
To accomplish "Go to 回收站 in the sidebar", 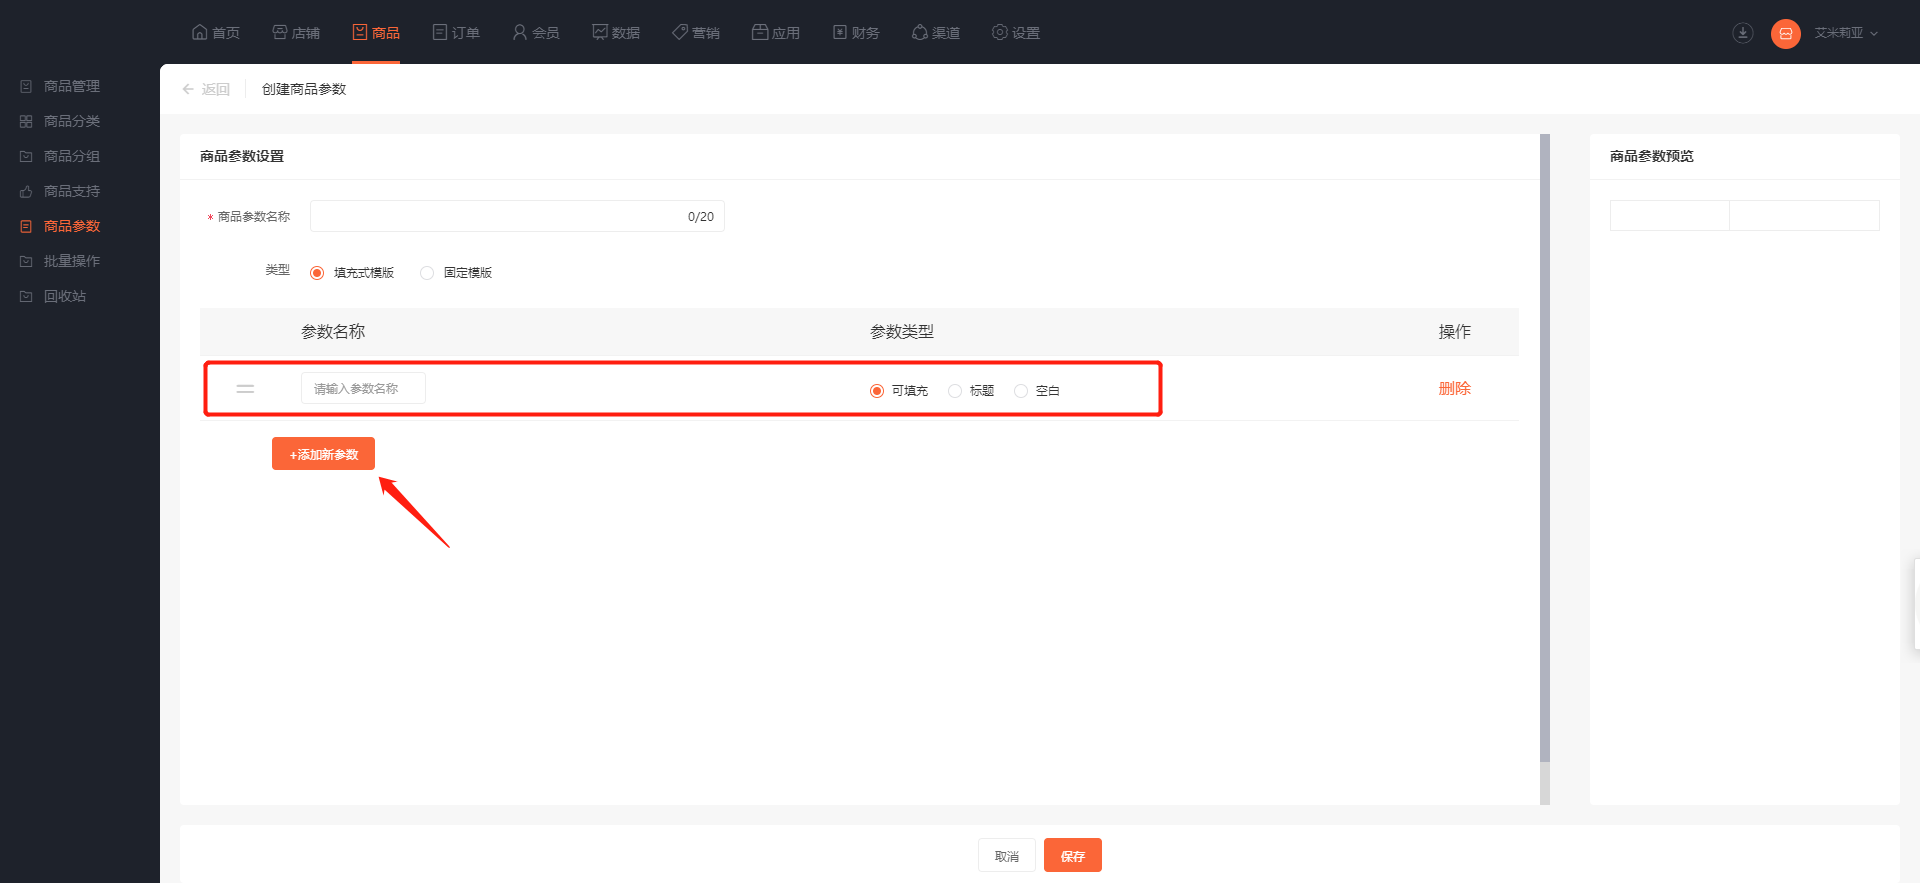I will point(65,296).
